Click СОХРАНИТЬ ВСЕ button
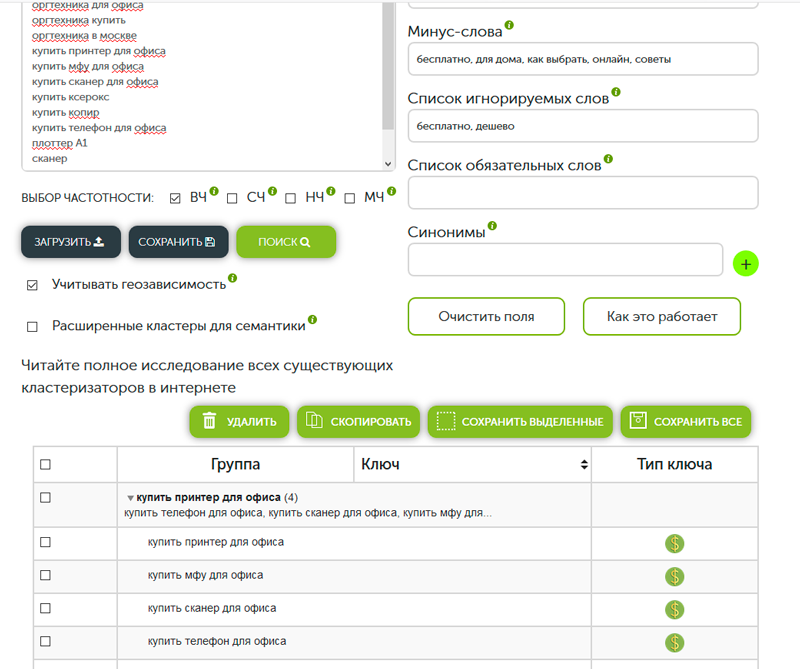The width and height of the screenshot is (800, 669). (x=686, y=422)
